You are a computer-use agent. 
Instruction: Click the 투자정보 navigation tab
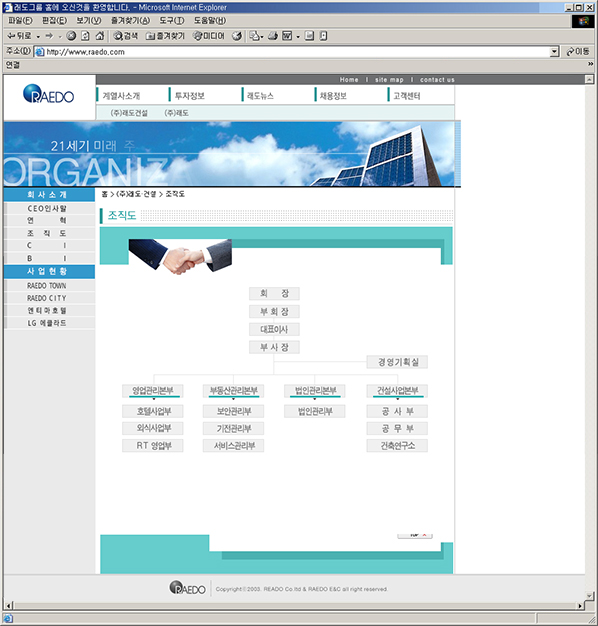pyautogui.click(x=190, y=96)
